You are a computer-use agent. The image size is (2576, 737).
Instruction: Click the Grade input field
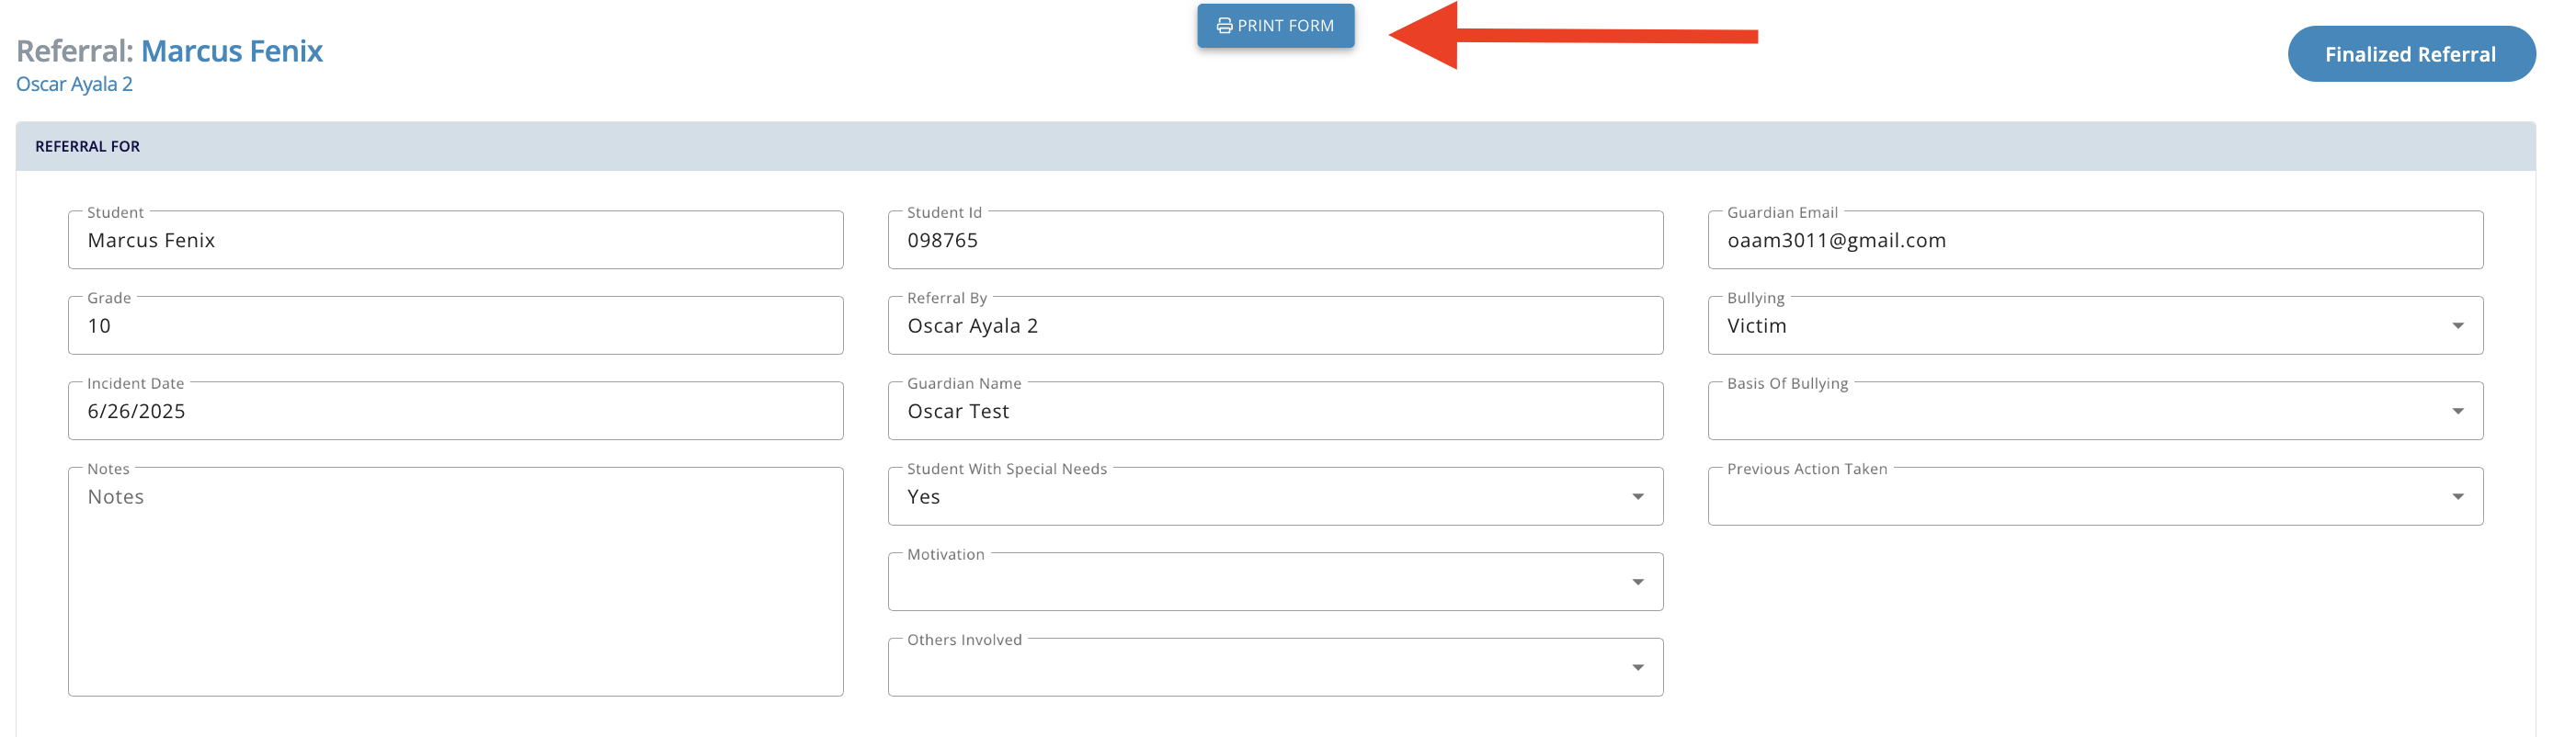click(x=455, y=326)
